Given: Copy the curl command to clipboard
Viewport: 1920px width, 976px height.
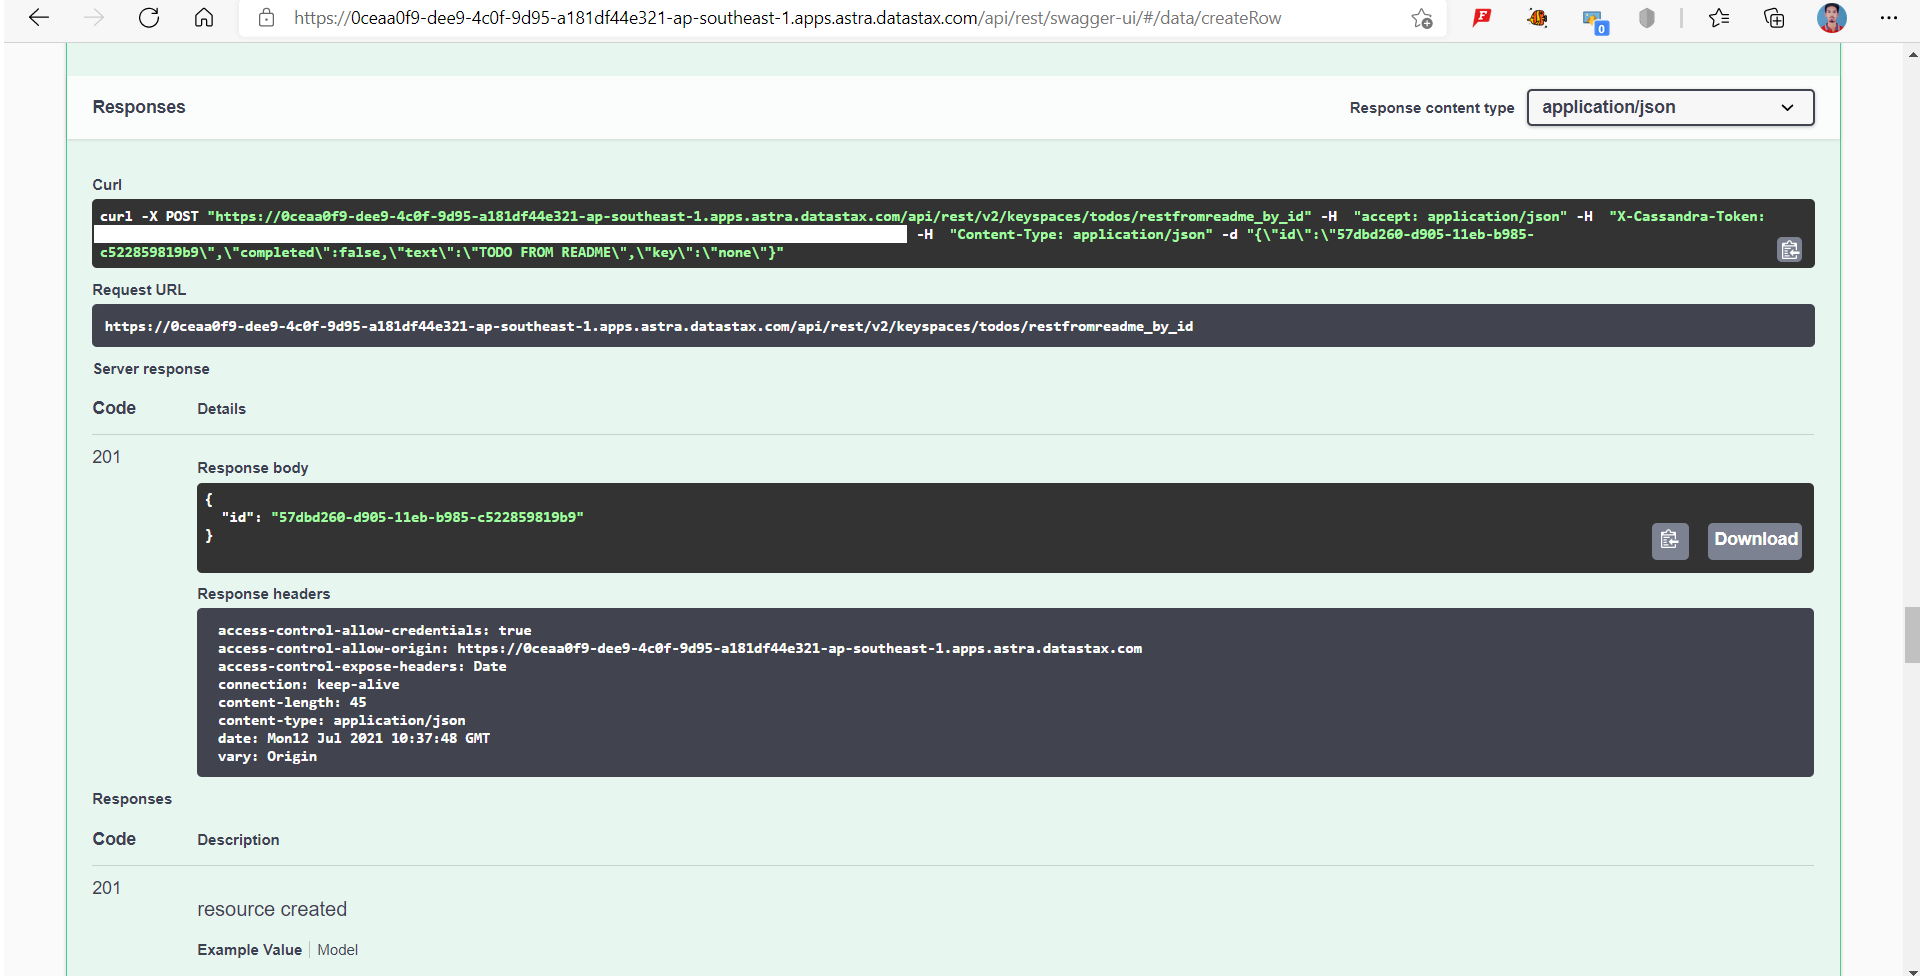Looking at the screenshot, I should pos(1790,250).
